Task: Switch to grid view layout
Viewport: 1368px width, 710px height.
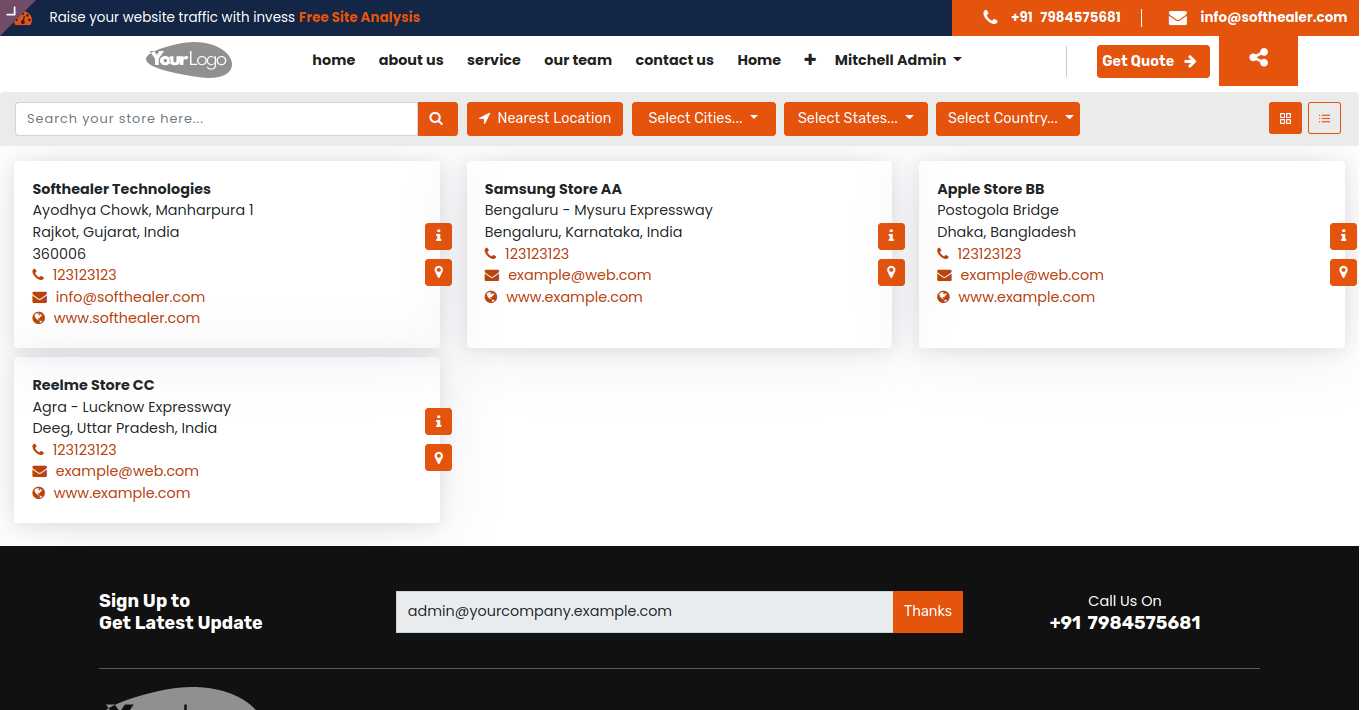Action: click(x=1285, y=118)
